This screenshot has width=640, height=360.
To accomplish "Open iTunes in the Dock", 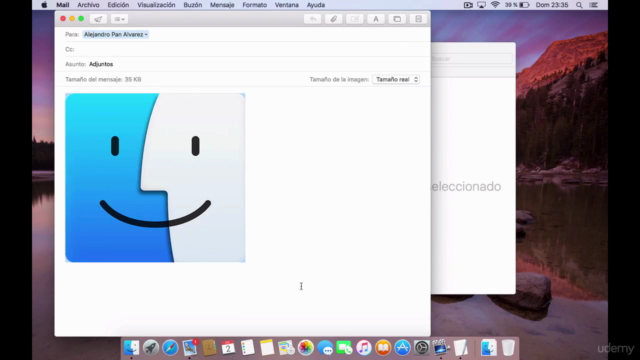I will tap(364, 348).
